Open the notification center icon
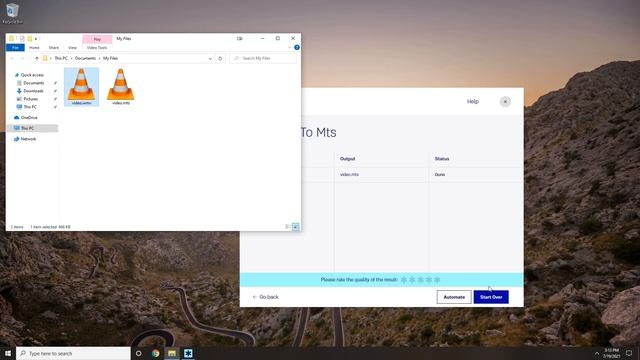Viewport: 640px width, 360px height. [629, 353]
